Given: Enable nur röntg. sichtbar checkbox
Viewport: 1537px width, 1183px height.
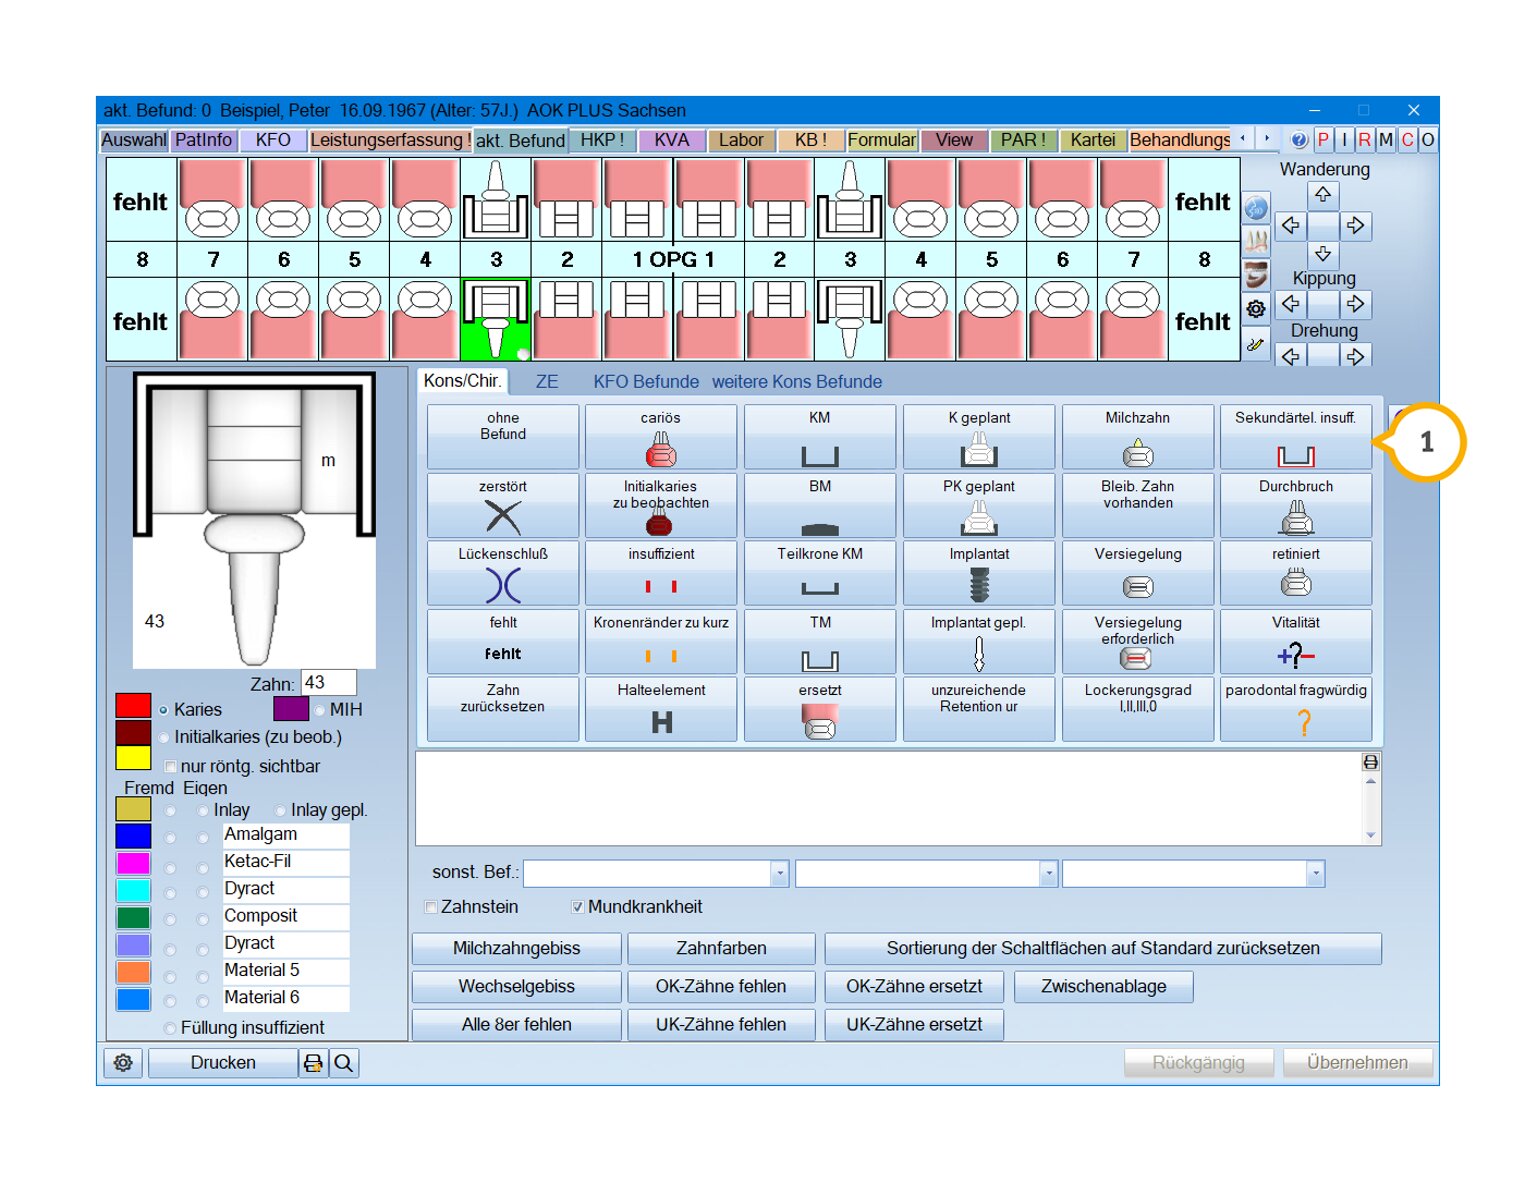Looking at the screenshot, I should [x=170, y=767].
